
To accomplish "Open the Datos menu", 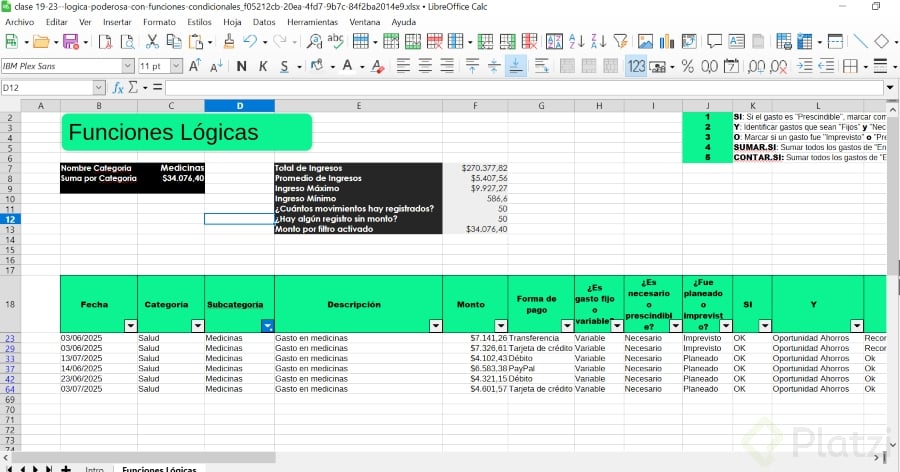I will click(264, 22).
